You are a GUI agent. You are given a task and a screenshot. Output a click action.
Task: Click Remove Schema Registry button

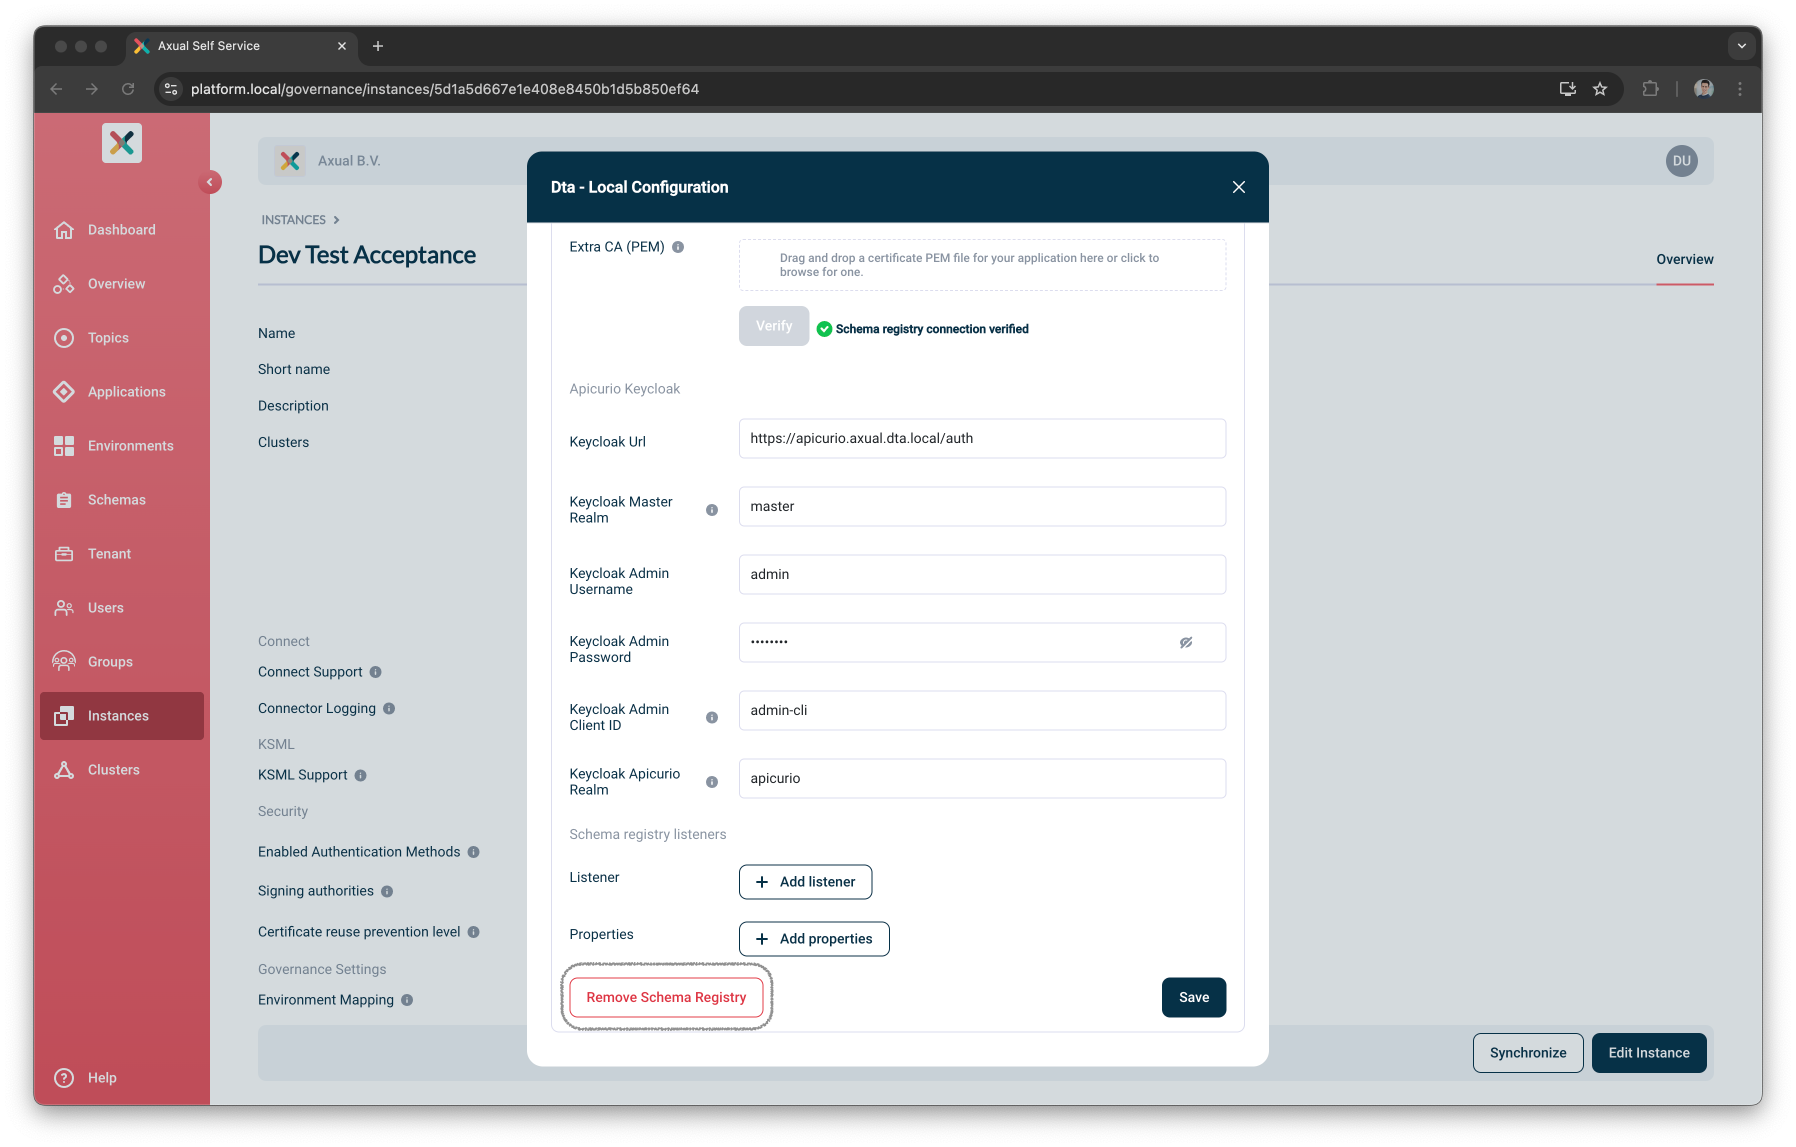(x=666, y=997)
